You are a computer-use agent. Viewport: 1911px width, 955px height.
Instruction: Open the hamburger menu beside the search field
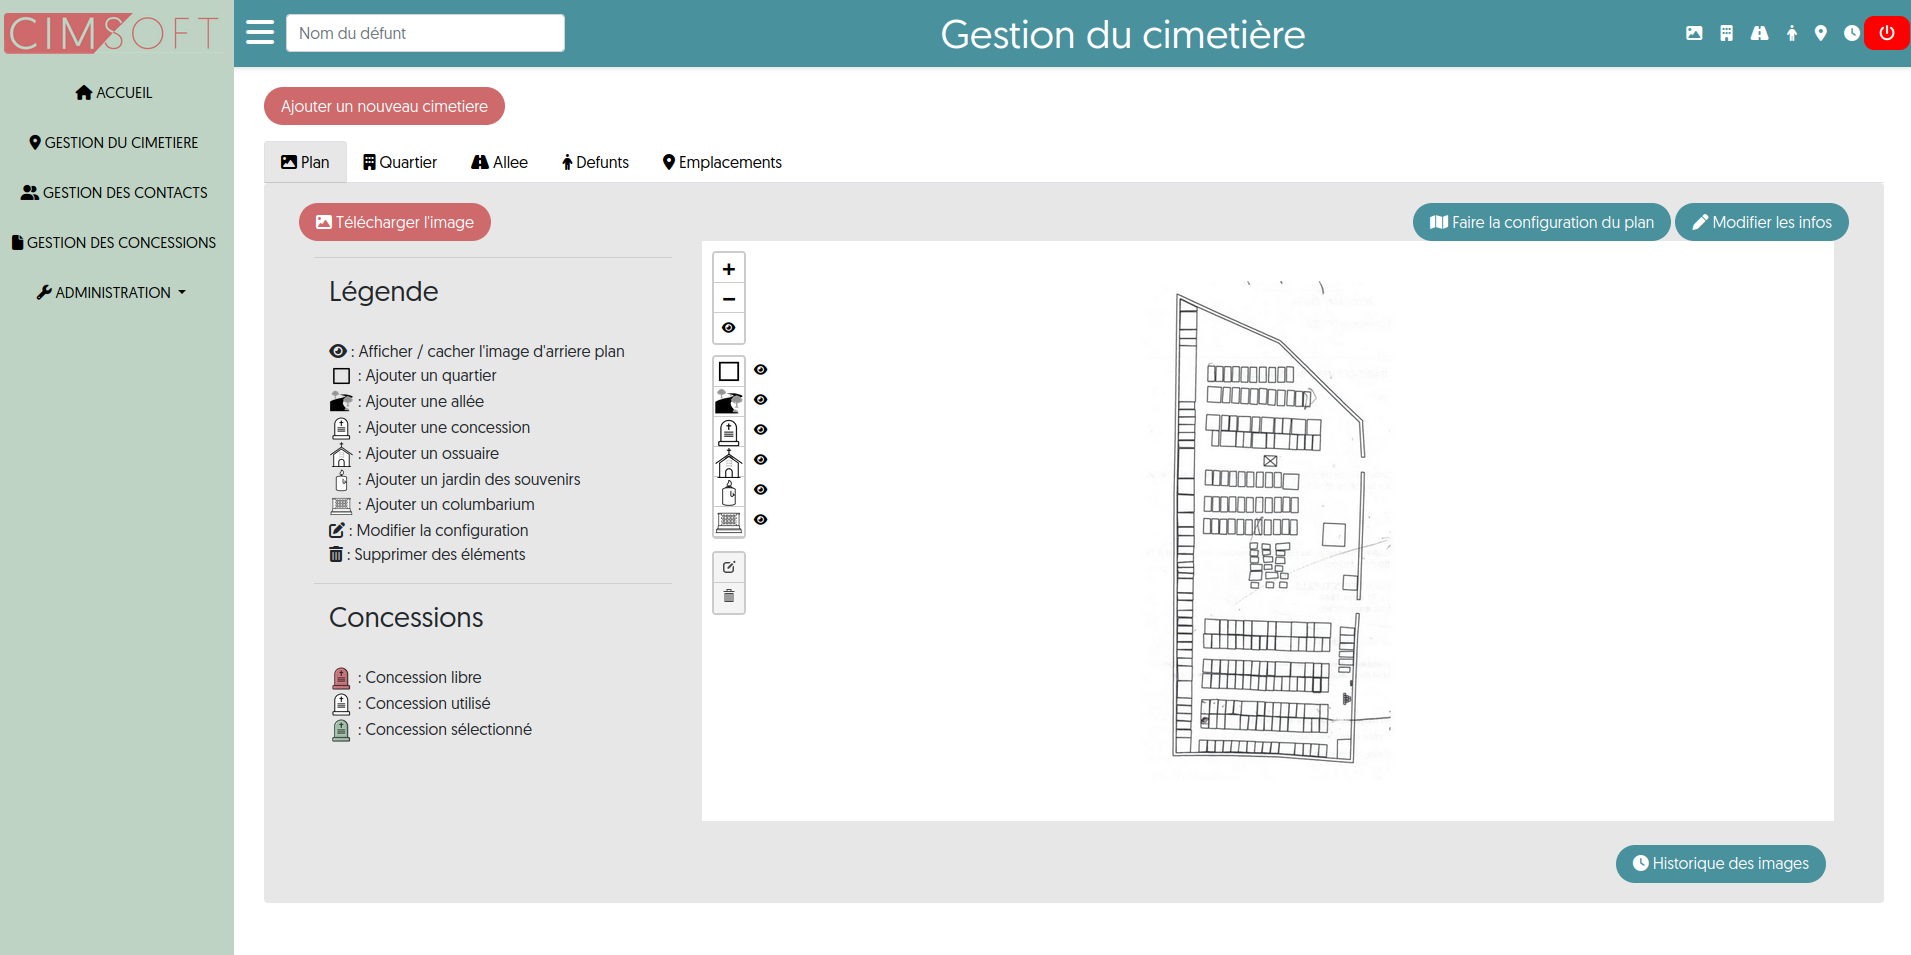click(259, 32)
